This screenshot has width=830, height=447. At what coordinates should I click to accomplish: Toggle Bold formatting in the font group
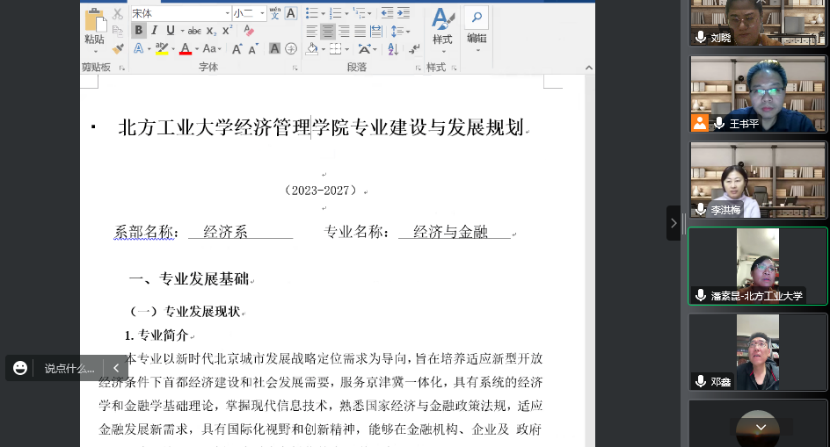[139, 30]
